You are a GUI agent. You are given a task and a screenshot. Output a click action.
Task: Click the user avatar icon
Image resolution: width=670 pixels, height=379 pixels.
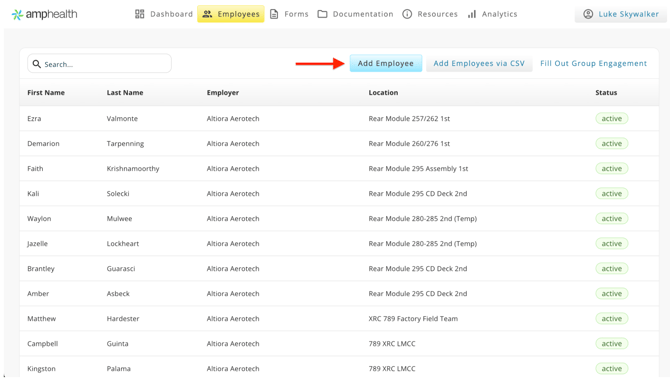click(588, 14)
